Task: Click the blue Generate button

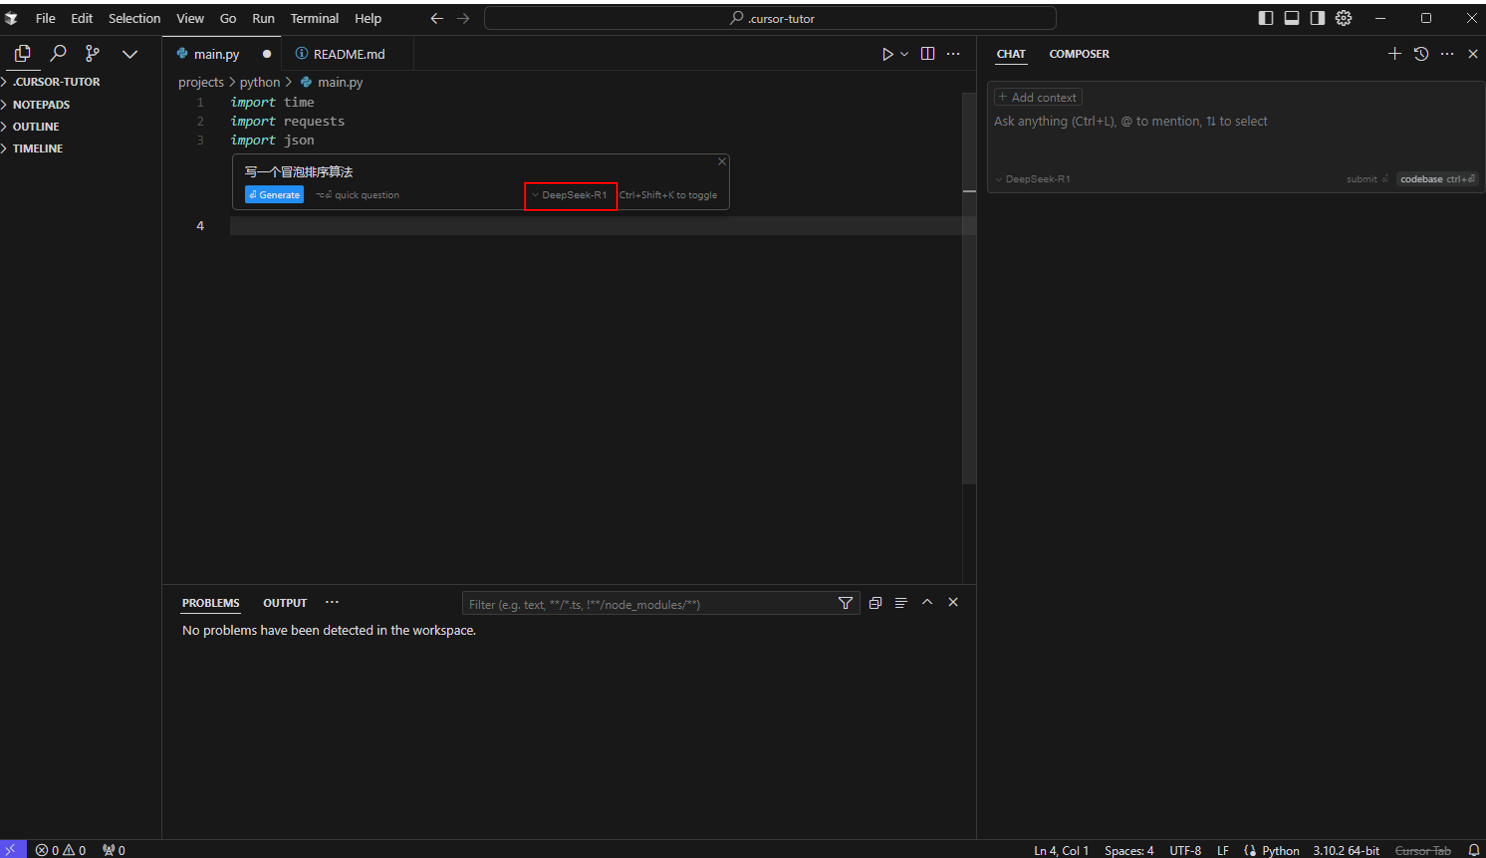Action: click(x=274, y=195)
